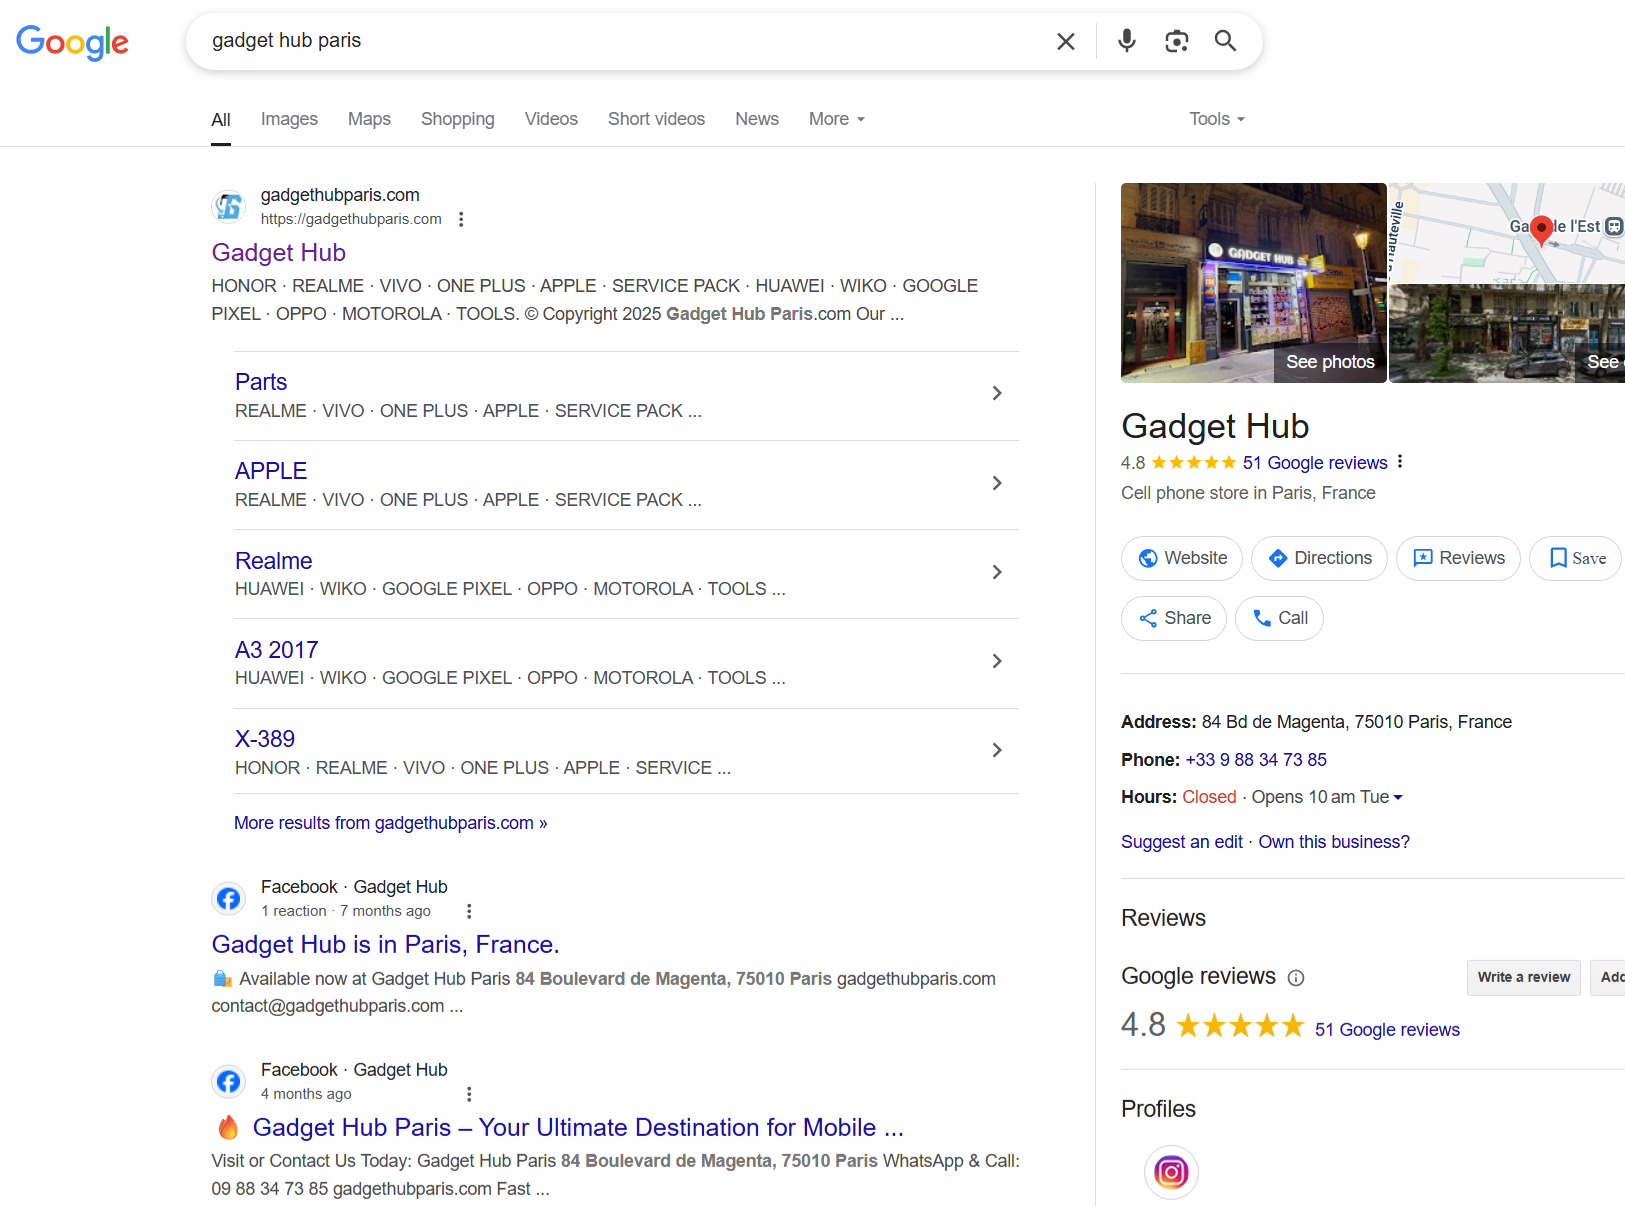Switch to the Shopping tab
Image resolution: width=1625 pixels, height=1206 pixels.
click(x=457, y=119)
